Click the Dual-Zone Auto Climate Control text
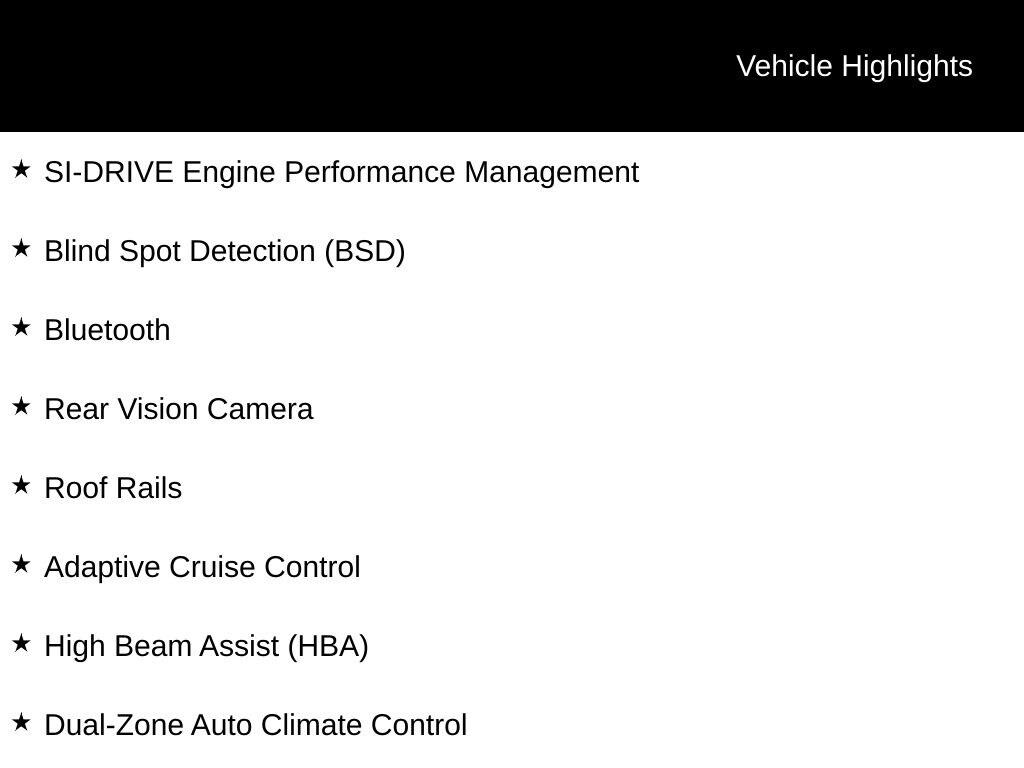 click(255, 725)
